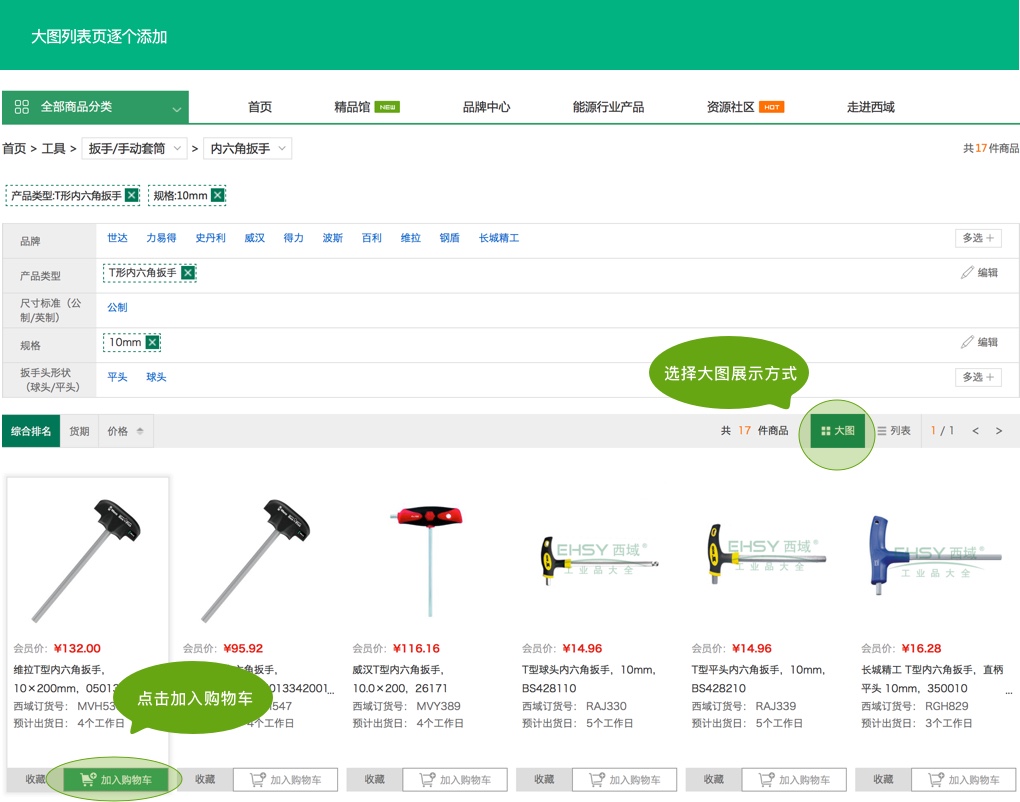Clear the 10mm chip in 规格 row

pyautogui.click(x=152, y=342)
